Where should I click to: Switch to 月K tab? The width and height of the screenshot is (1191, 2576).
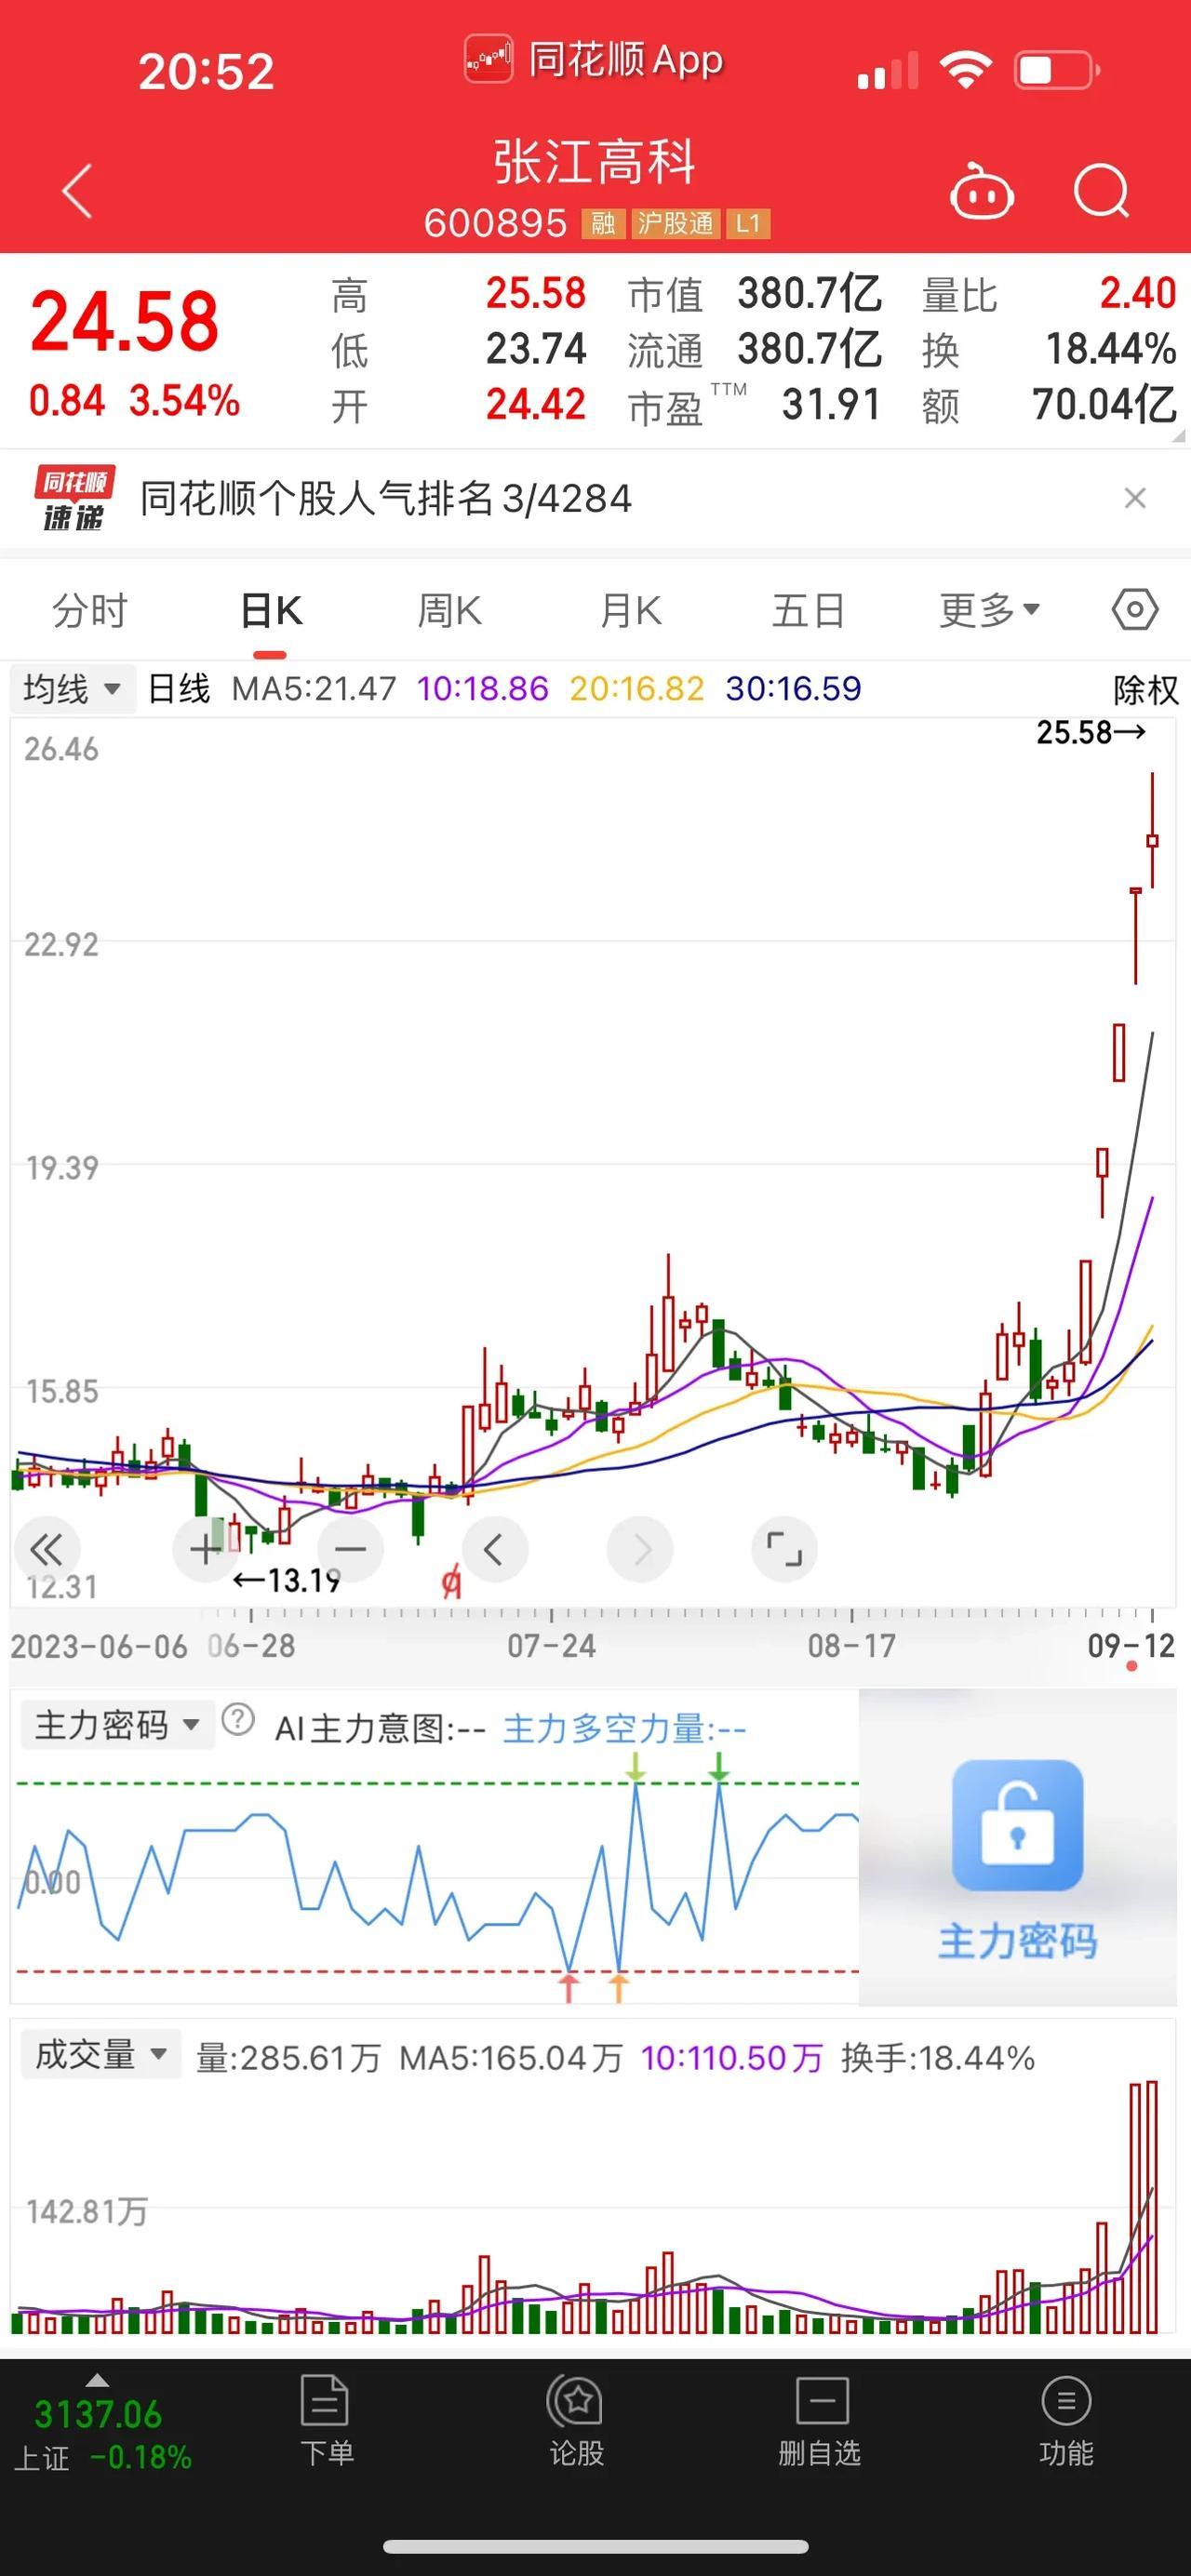630,610
